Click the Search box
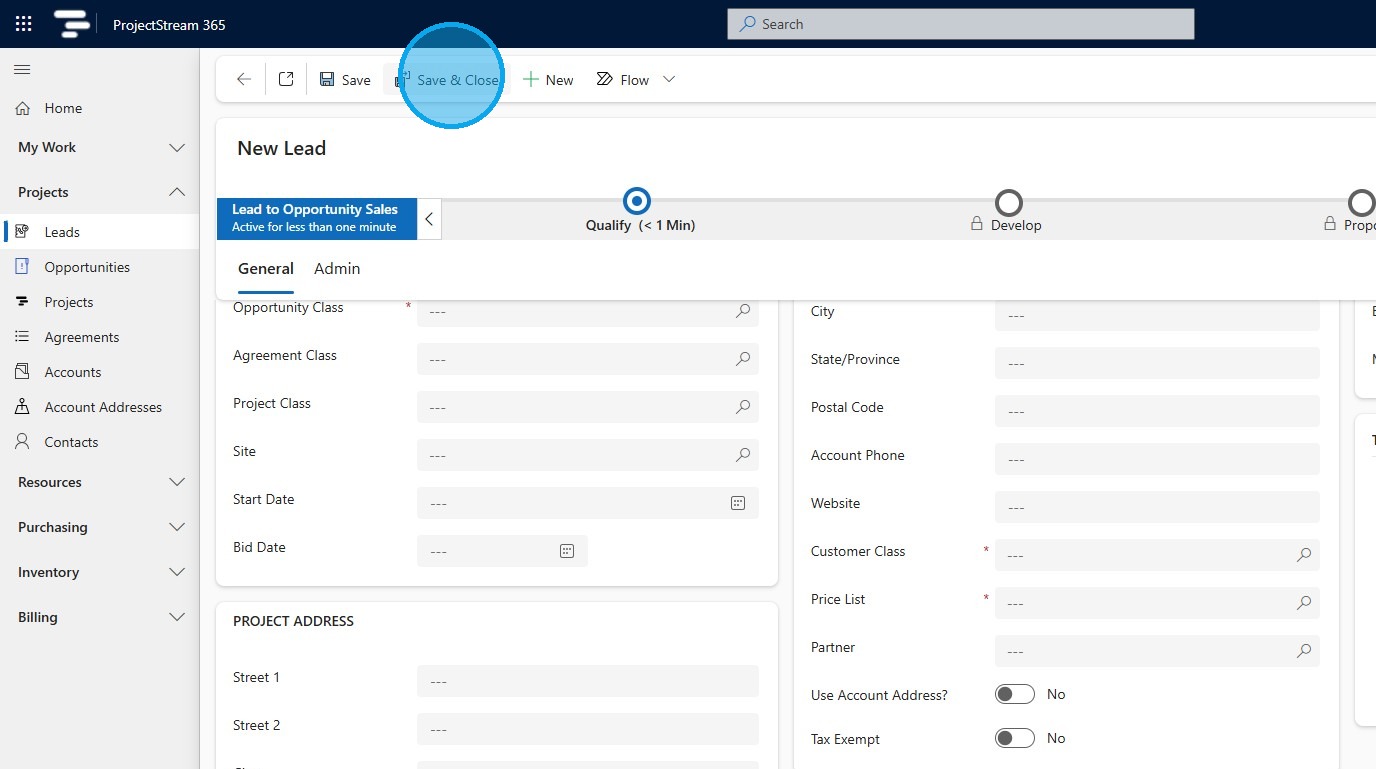 point(960,24)
